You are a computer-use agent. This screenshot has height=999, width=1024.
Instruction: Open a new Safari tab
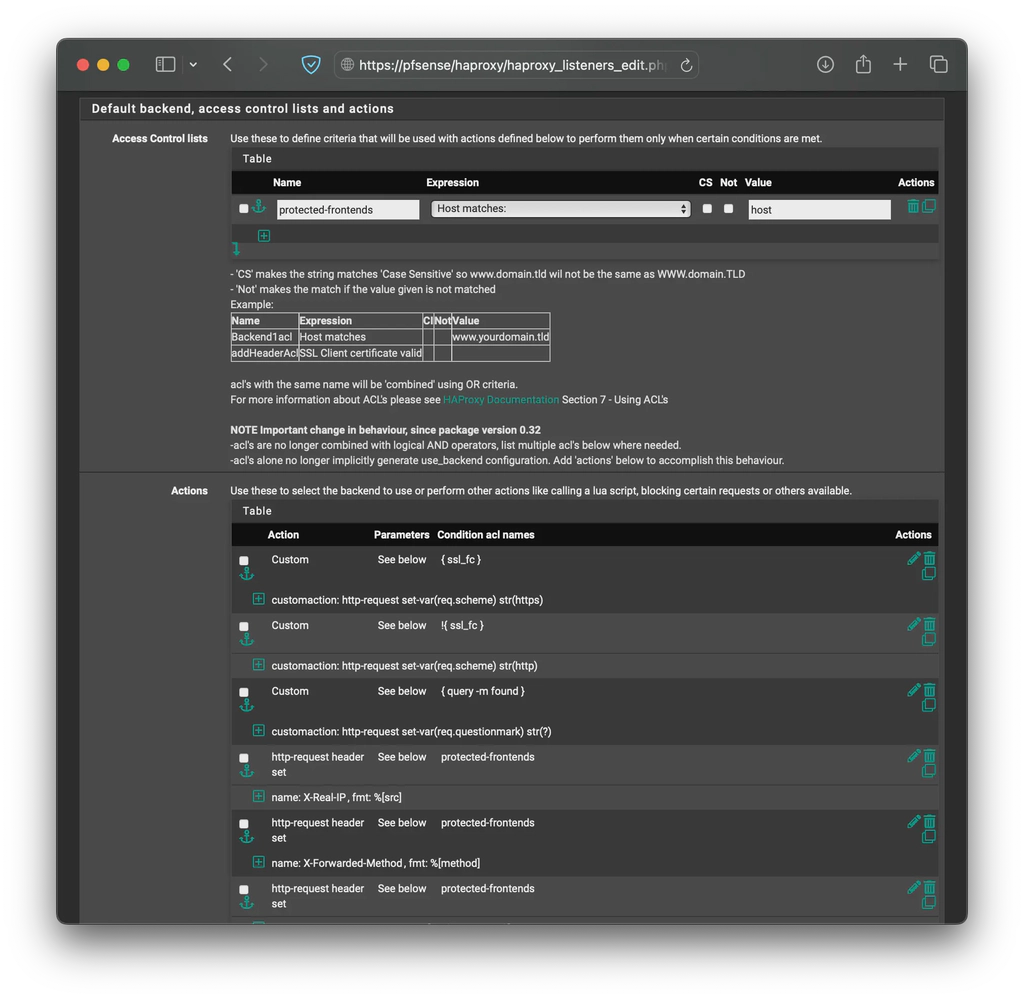click(900, 63)
